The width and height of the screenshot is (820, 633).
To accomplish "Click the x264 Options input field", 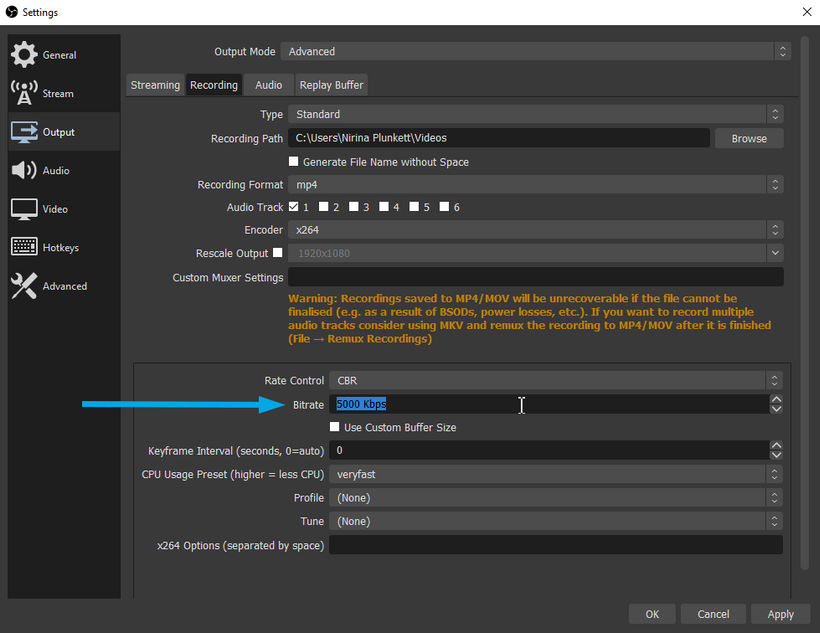I will pos(556,544).
